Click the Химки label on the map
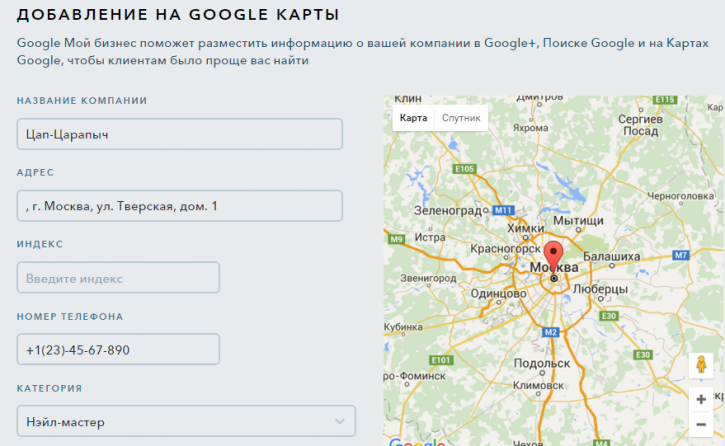725x446 pixels. tap(525, 228)
